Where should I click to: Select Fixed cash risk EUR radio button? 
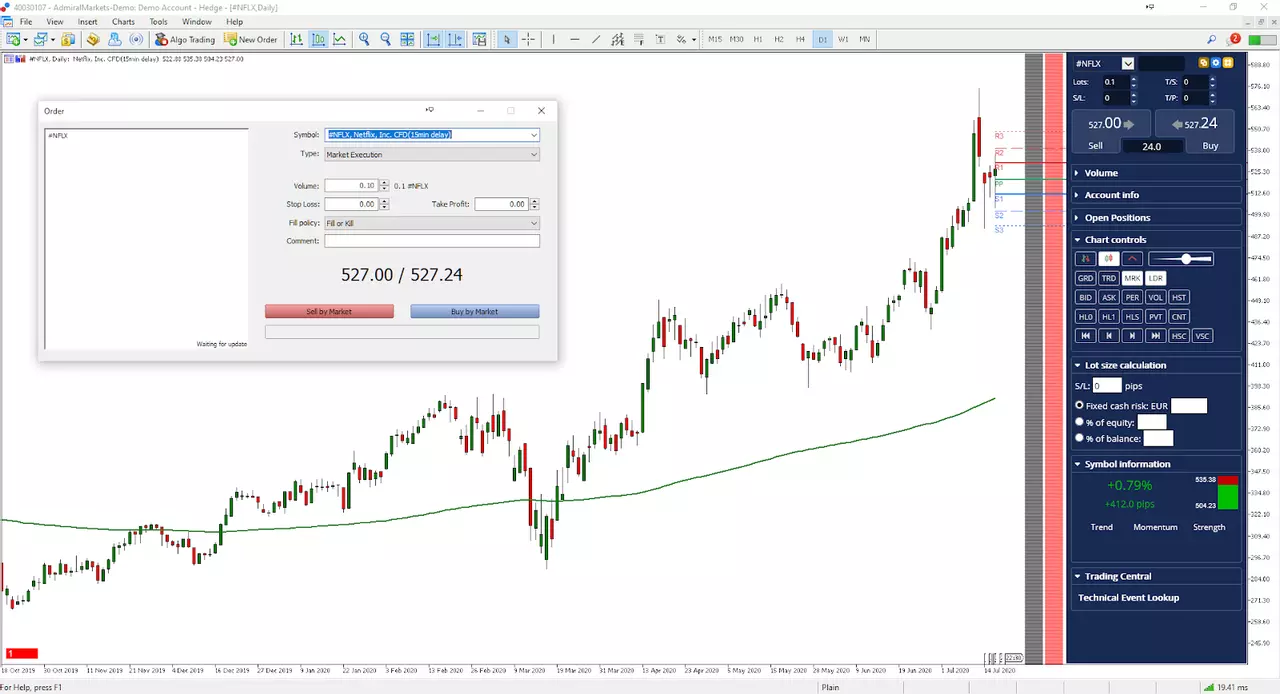(1080, 405)
